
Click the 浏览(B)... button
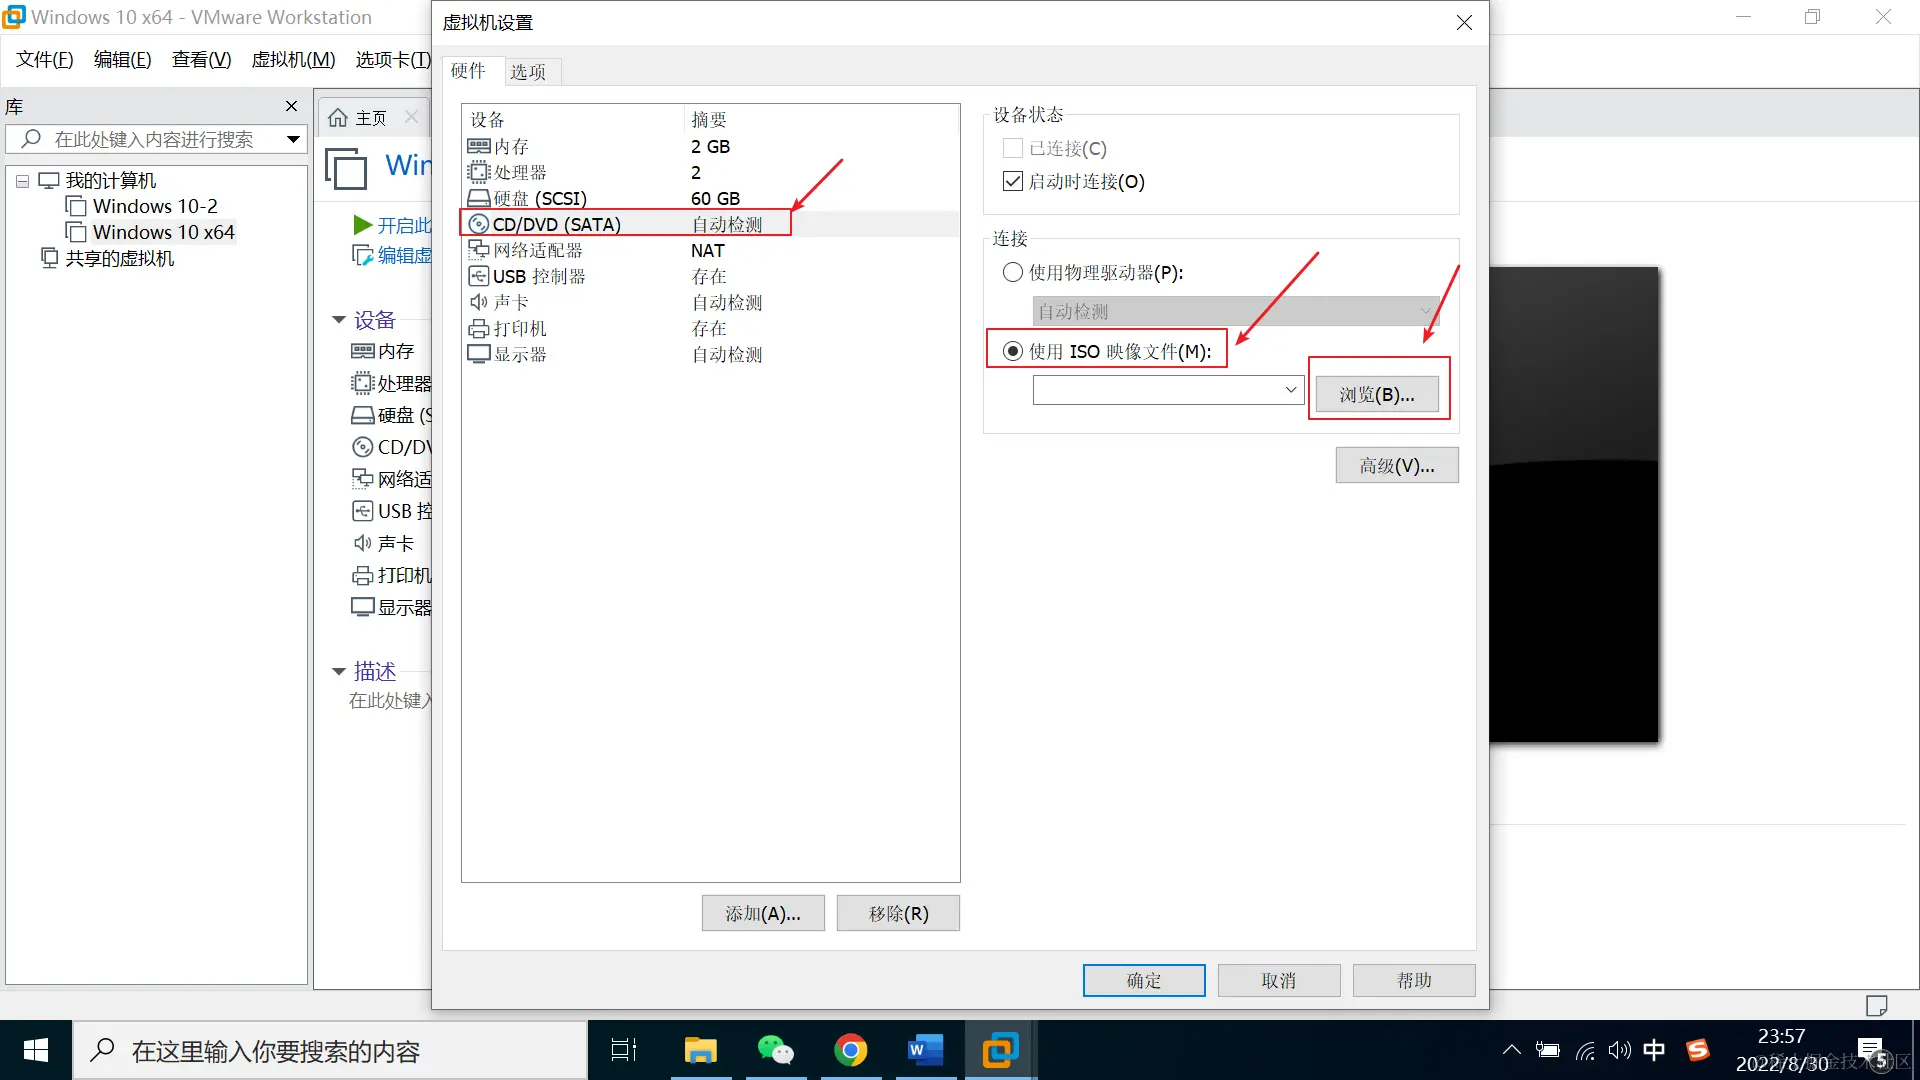point(1377,395)
